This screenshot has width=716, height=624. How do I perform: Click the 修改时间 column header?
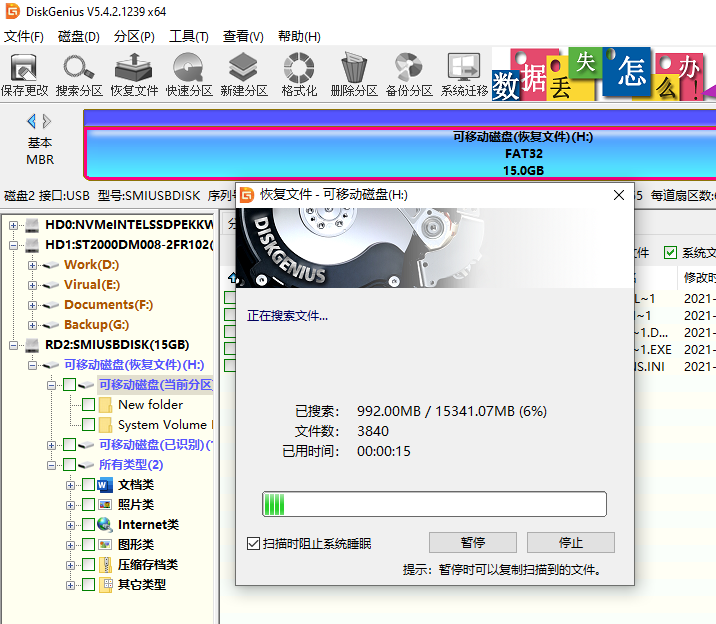pos(699,278)
